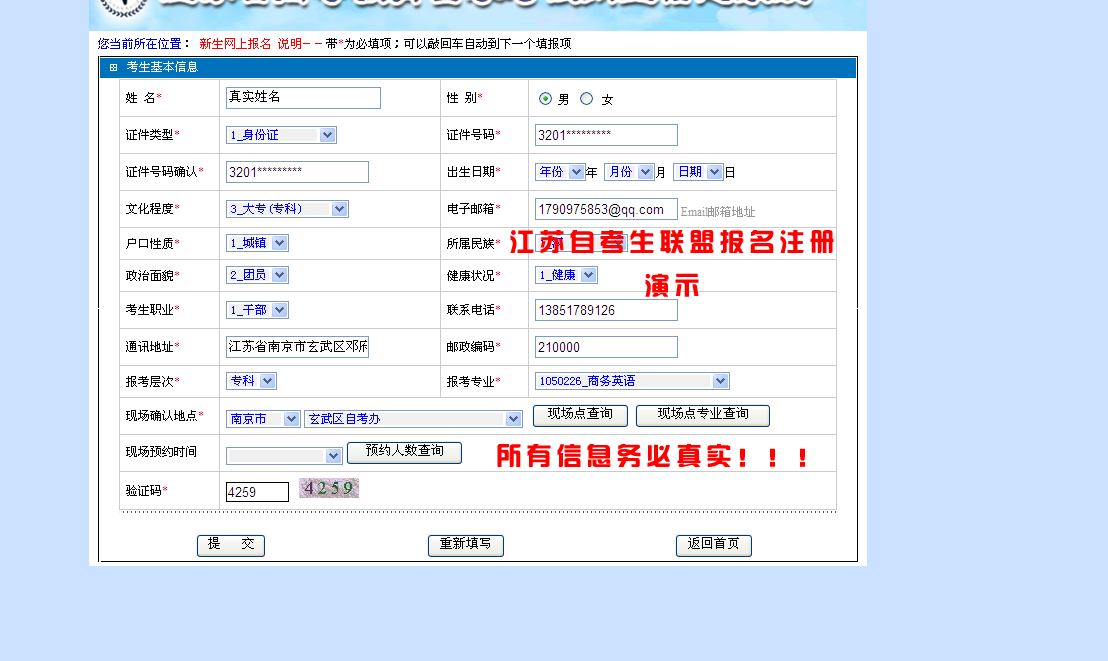Open the 月份 birth month dropdown
The width and height of the screenshot is (1108, 661).
pyautogui.click(x=629, y=172)
